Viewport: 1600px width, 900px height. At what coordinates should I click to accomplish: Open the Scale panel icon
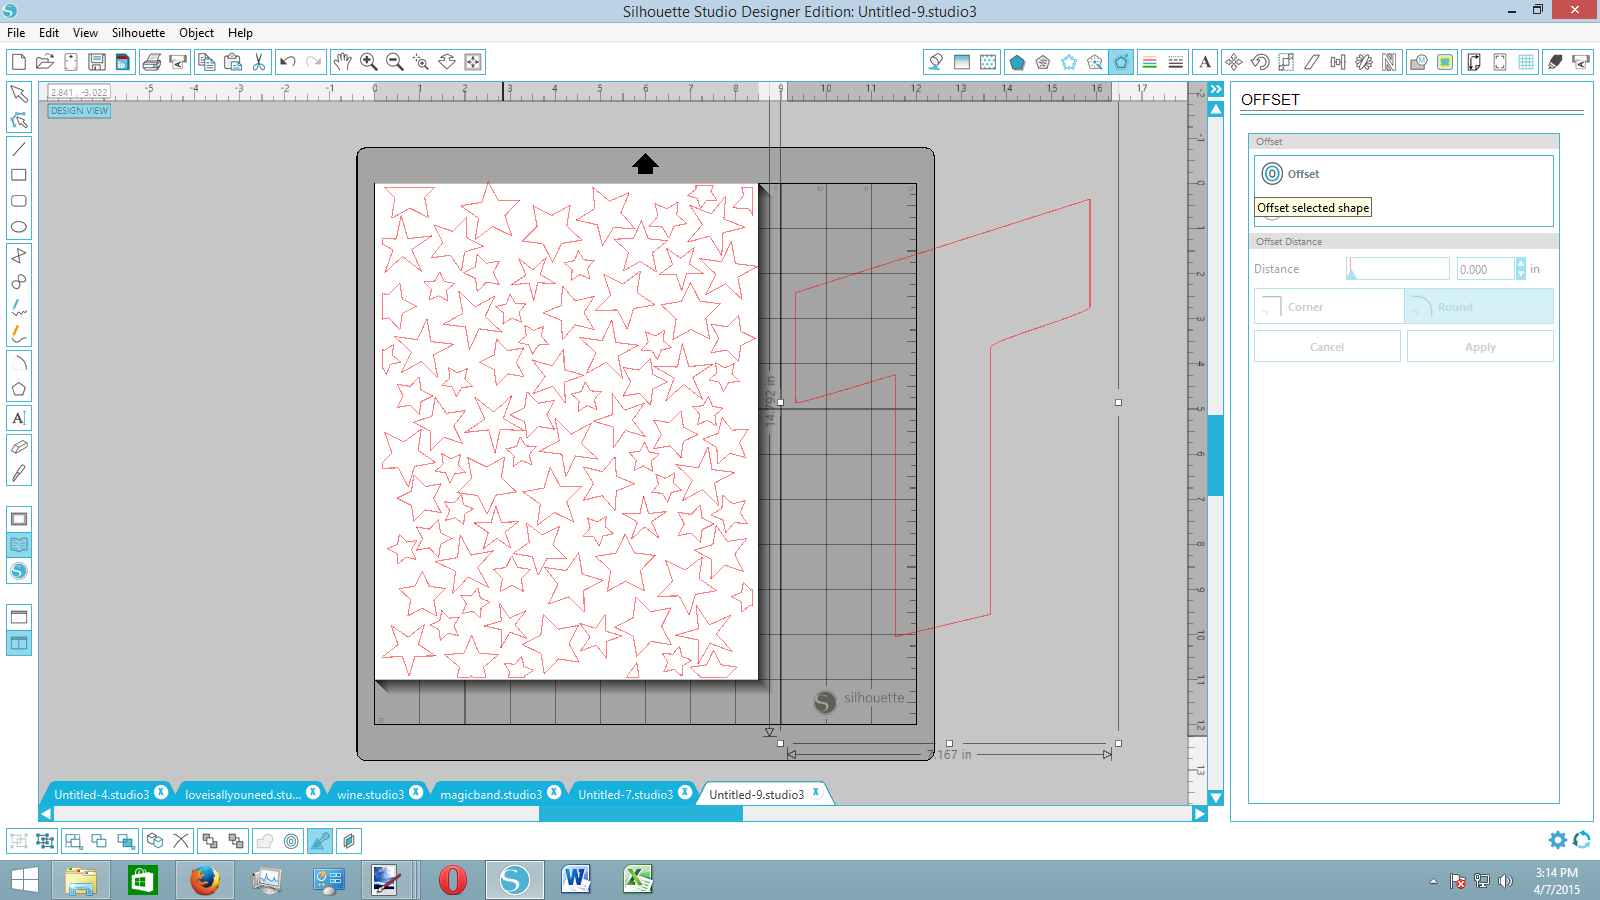coord(1286,62)
